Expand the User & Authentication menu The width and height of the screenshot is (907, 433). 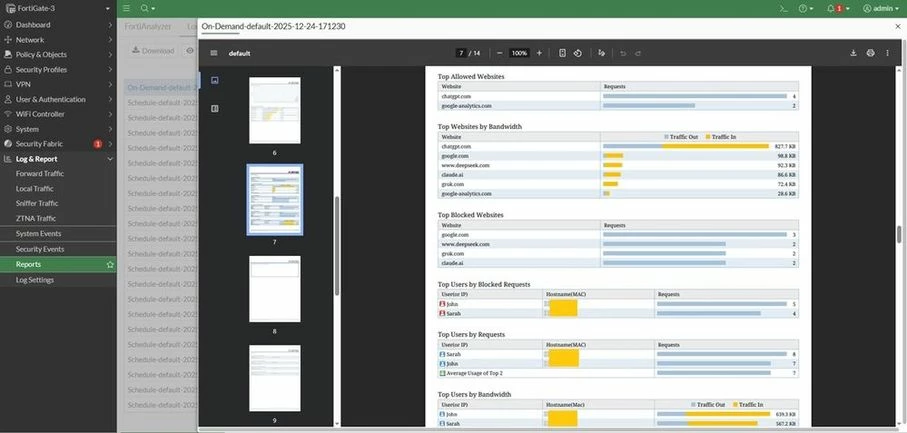coord(58,99)
